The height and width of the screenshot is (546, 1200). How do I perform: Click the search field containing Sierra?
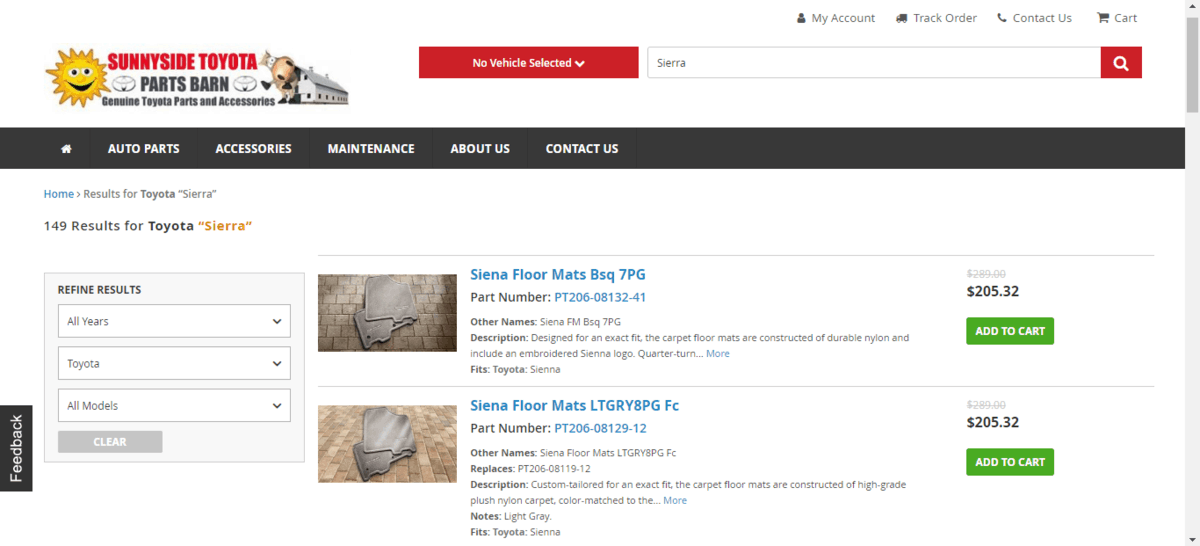click(x=874, y=63)
